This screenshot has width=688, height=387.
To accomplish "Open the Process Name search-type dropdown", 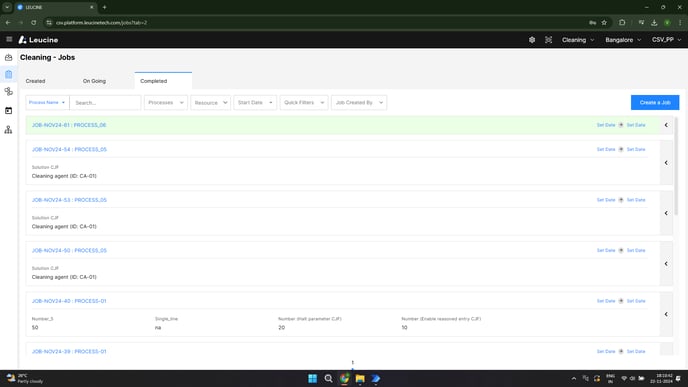I will (47, 103).
